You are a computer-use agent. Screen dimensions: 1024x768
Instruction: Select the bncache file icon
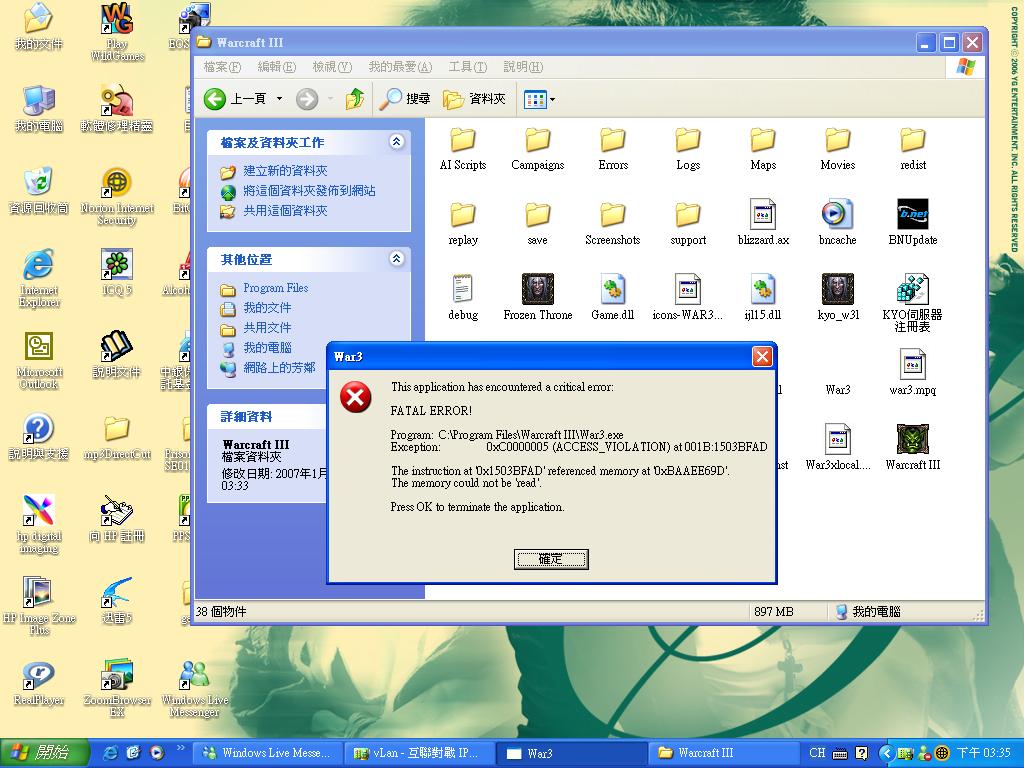838,214
